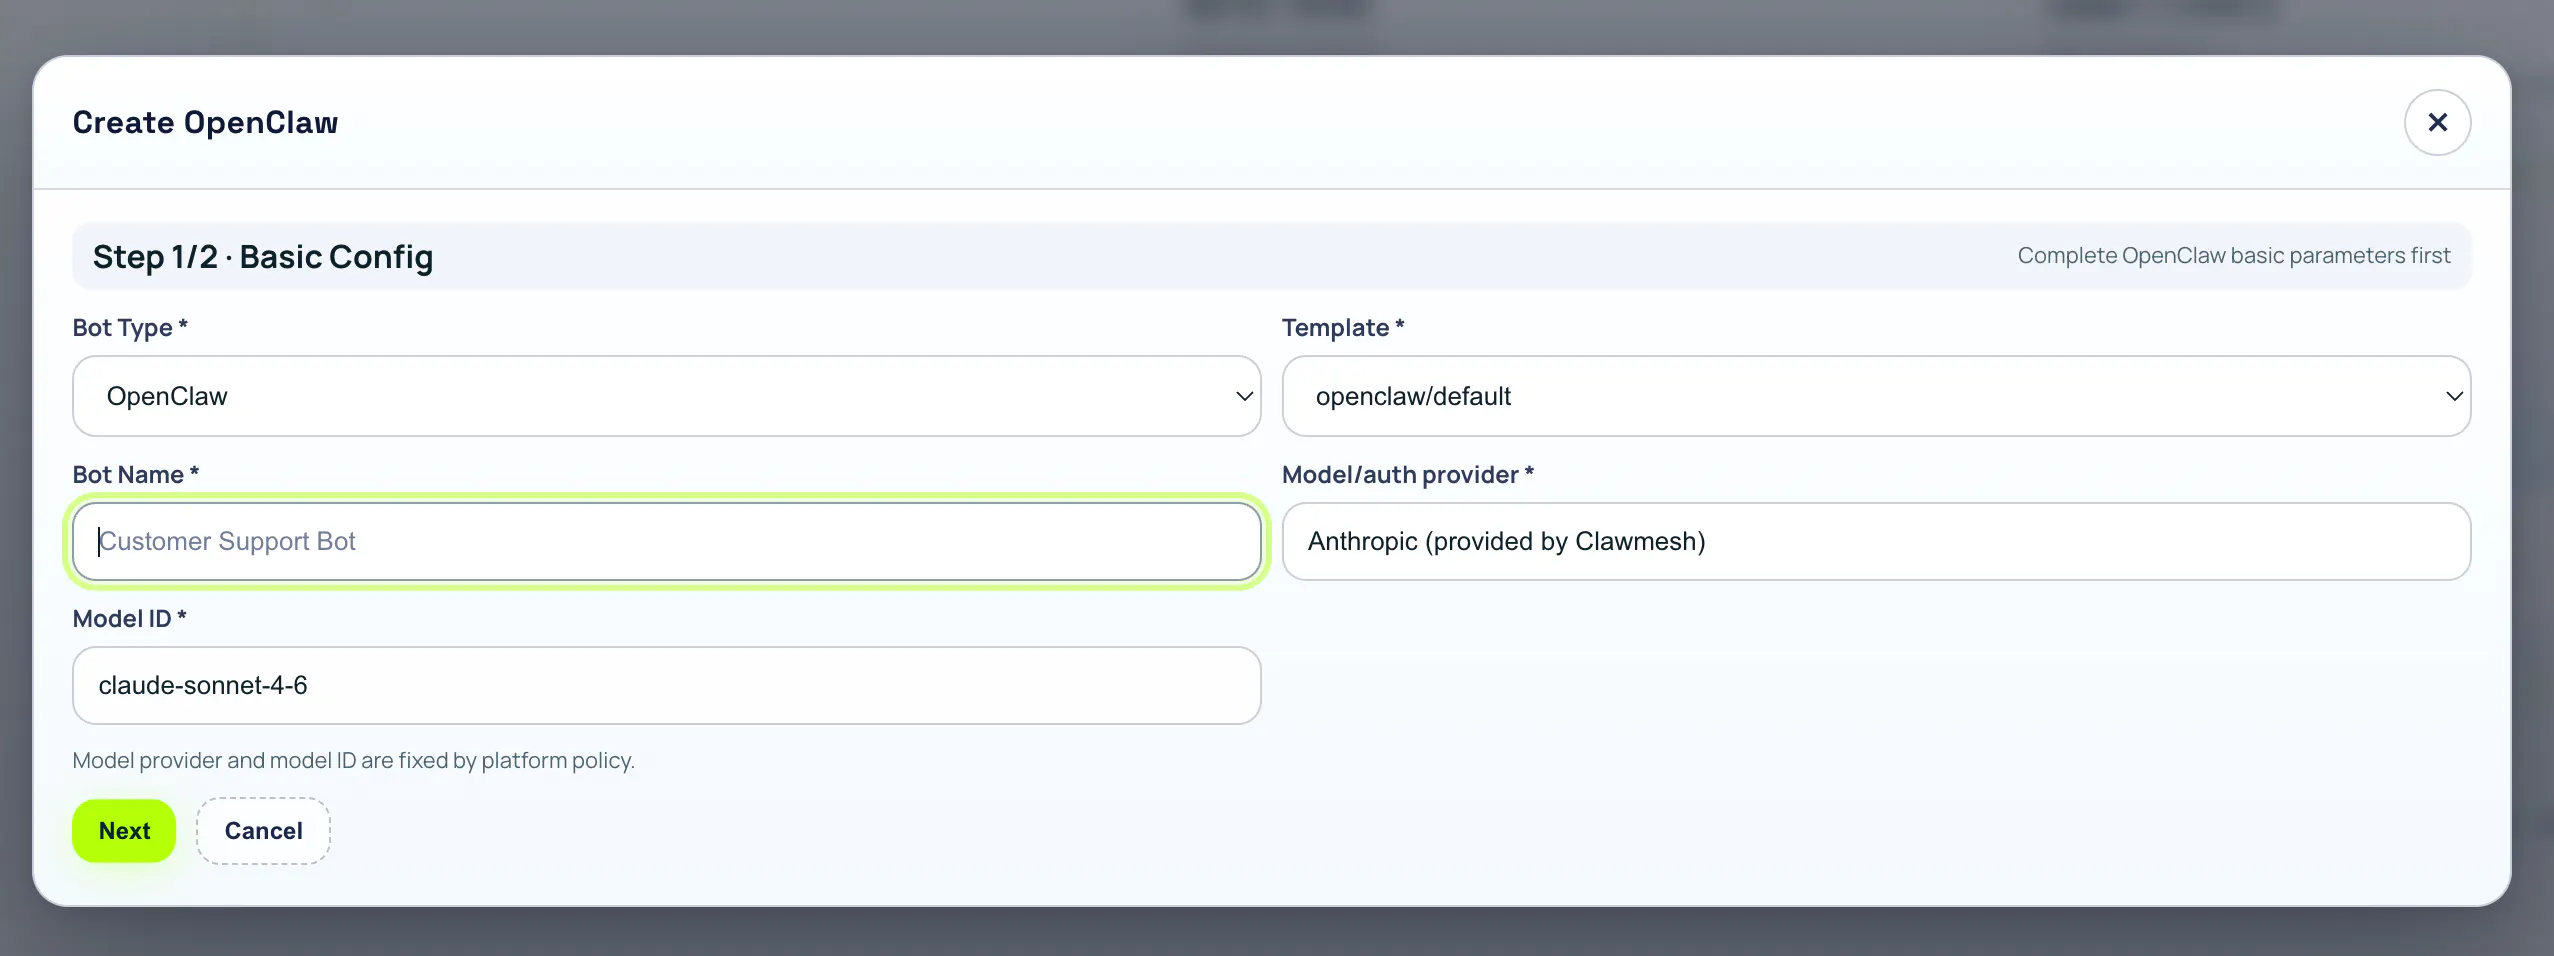Close the Create OpenClaw dialog
Image resolution: width=2554 pixels, height=956 pixels.
pos(2437,122)
